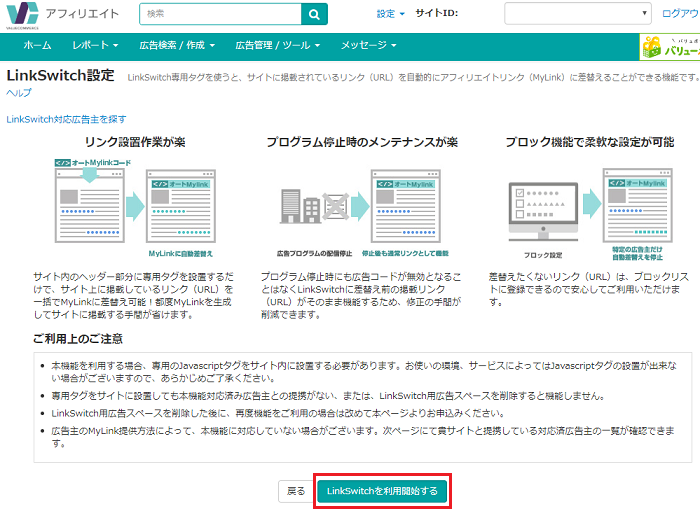Click LinkSwitchを利用開始する button
The height and width of the screenshot is (525, 700).
coord(382,491)
